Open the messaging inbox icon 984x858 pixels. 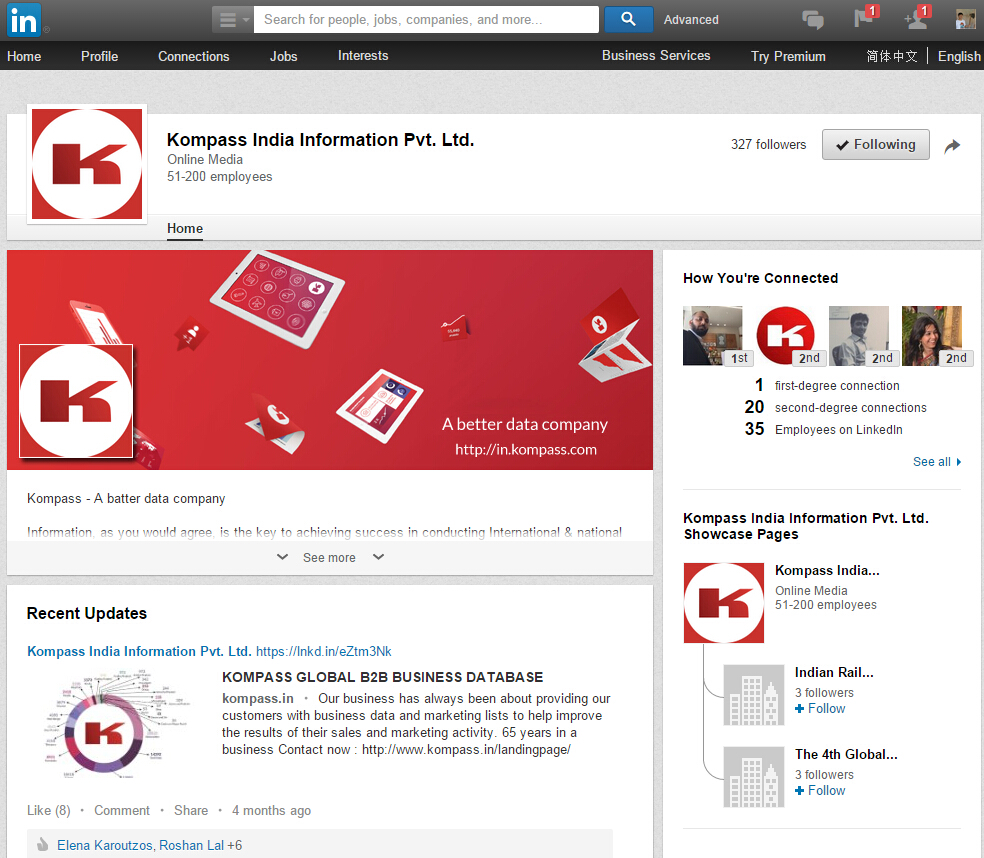813,19
